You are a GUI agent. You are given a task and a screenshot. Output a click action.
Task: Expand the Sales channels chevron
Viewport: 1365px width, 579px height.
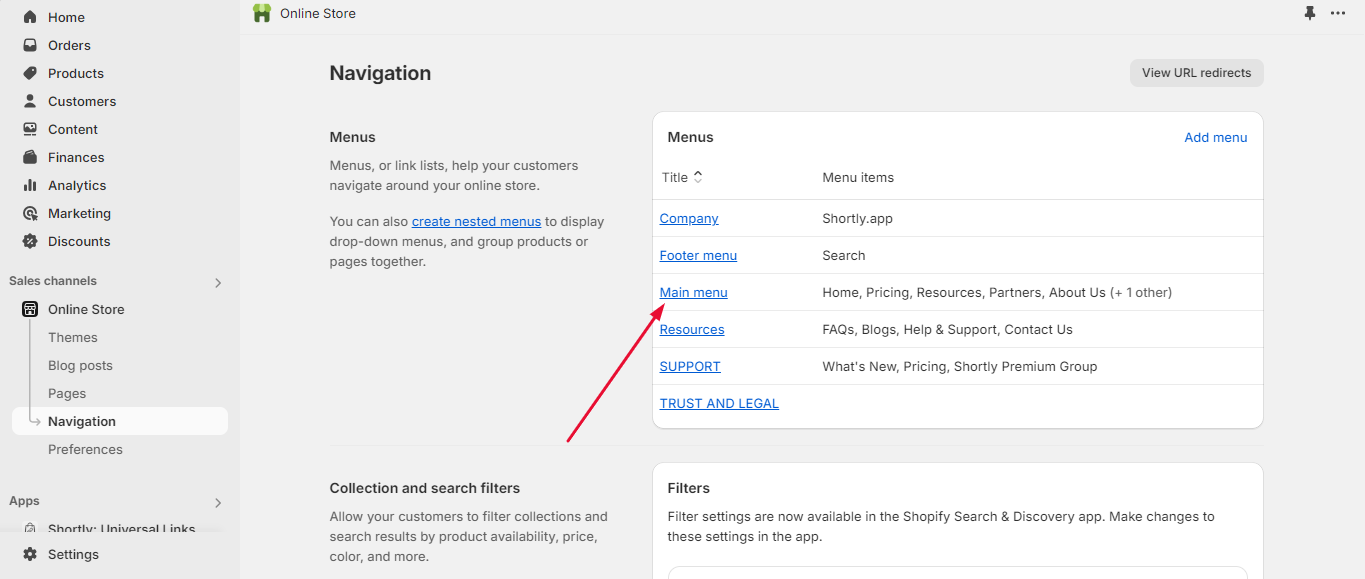click(x=218, y=282)
